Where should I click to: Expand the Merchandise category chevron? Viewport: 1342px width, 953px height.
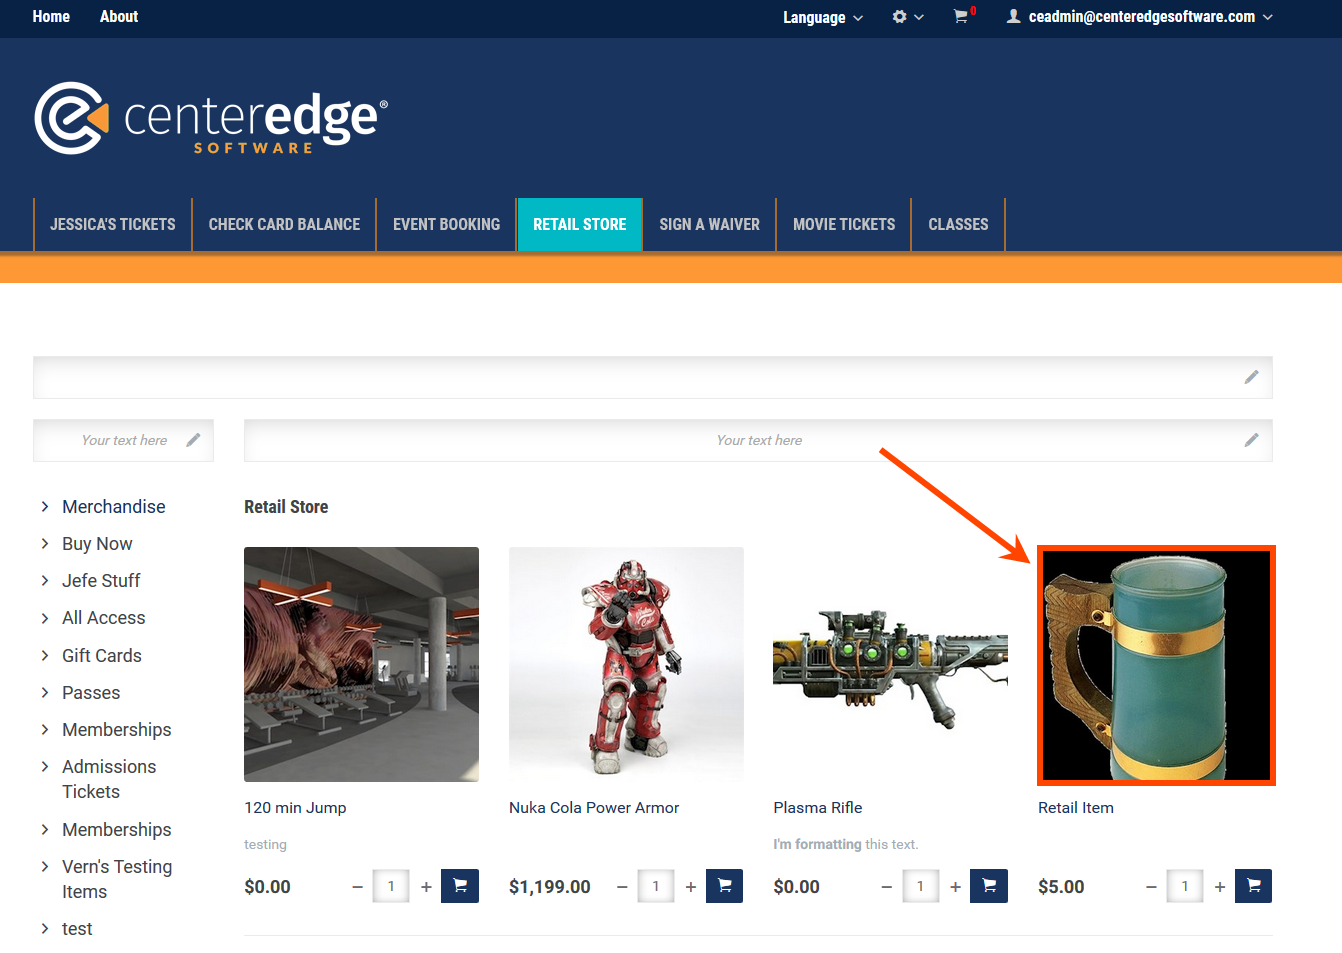coord(45,506)
